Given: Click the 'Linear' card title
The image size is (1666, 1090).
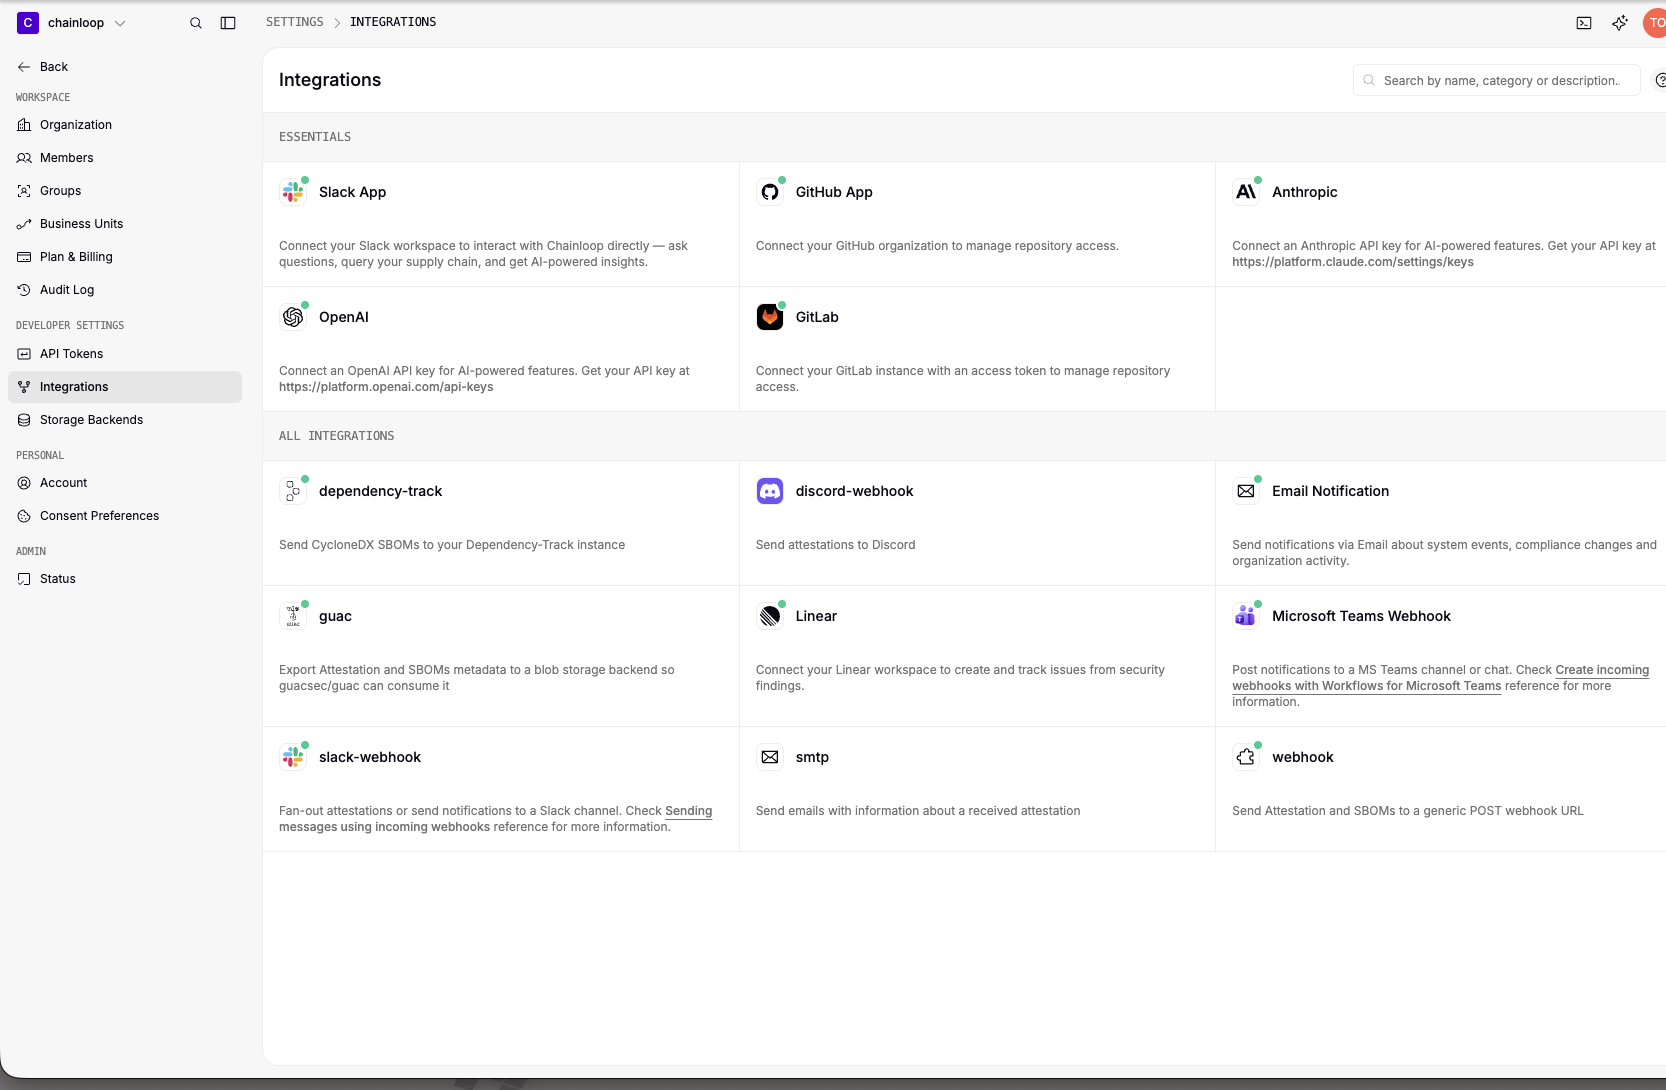Looking at the screenshot, I should click(816, 616).
